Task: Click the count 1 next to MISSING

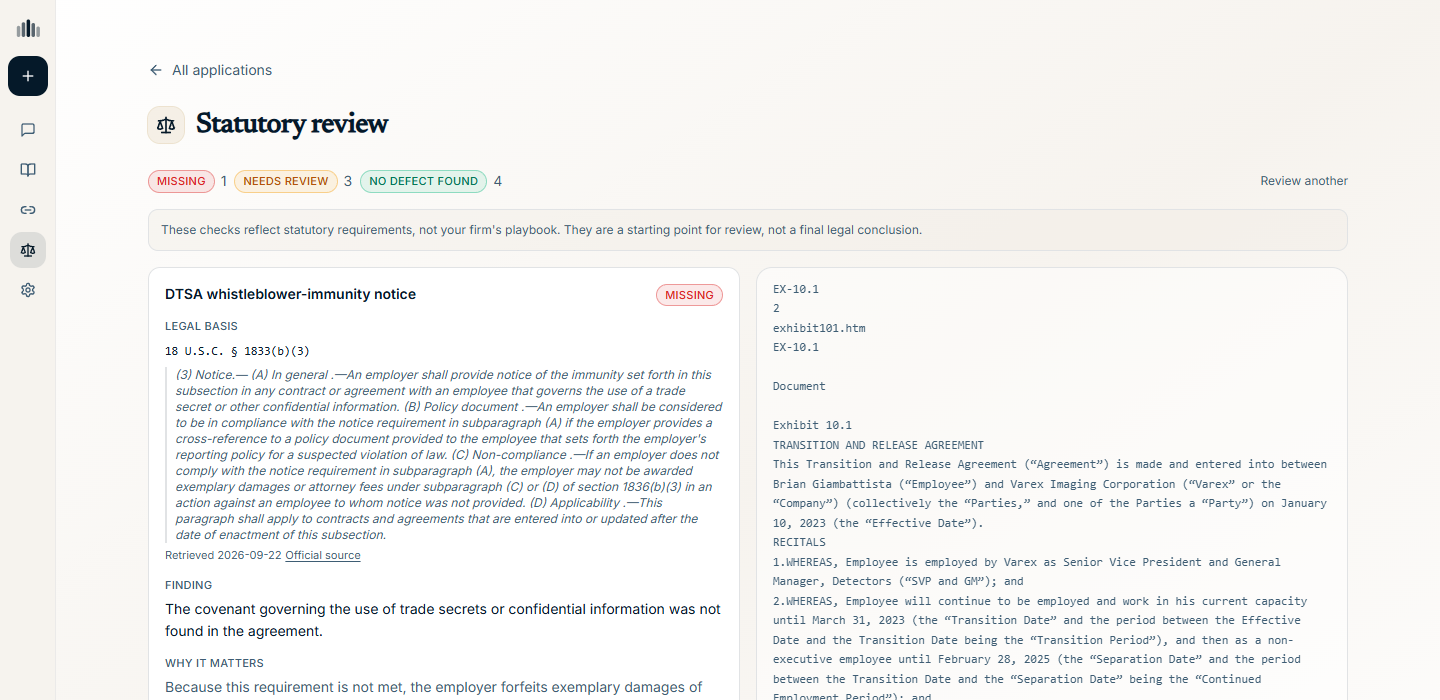Action: [x=224, y=181]
